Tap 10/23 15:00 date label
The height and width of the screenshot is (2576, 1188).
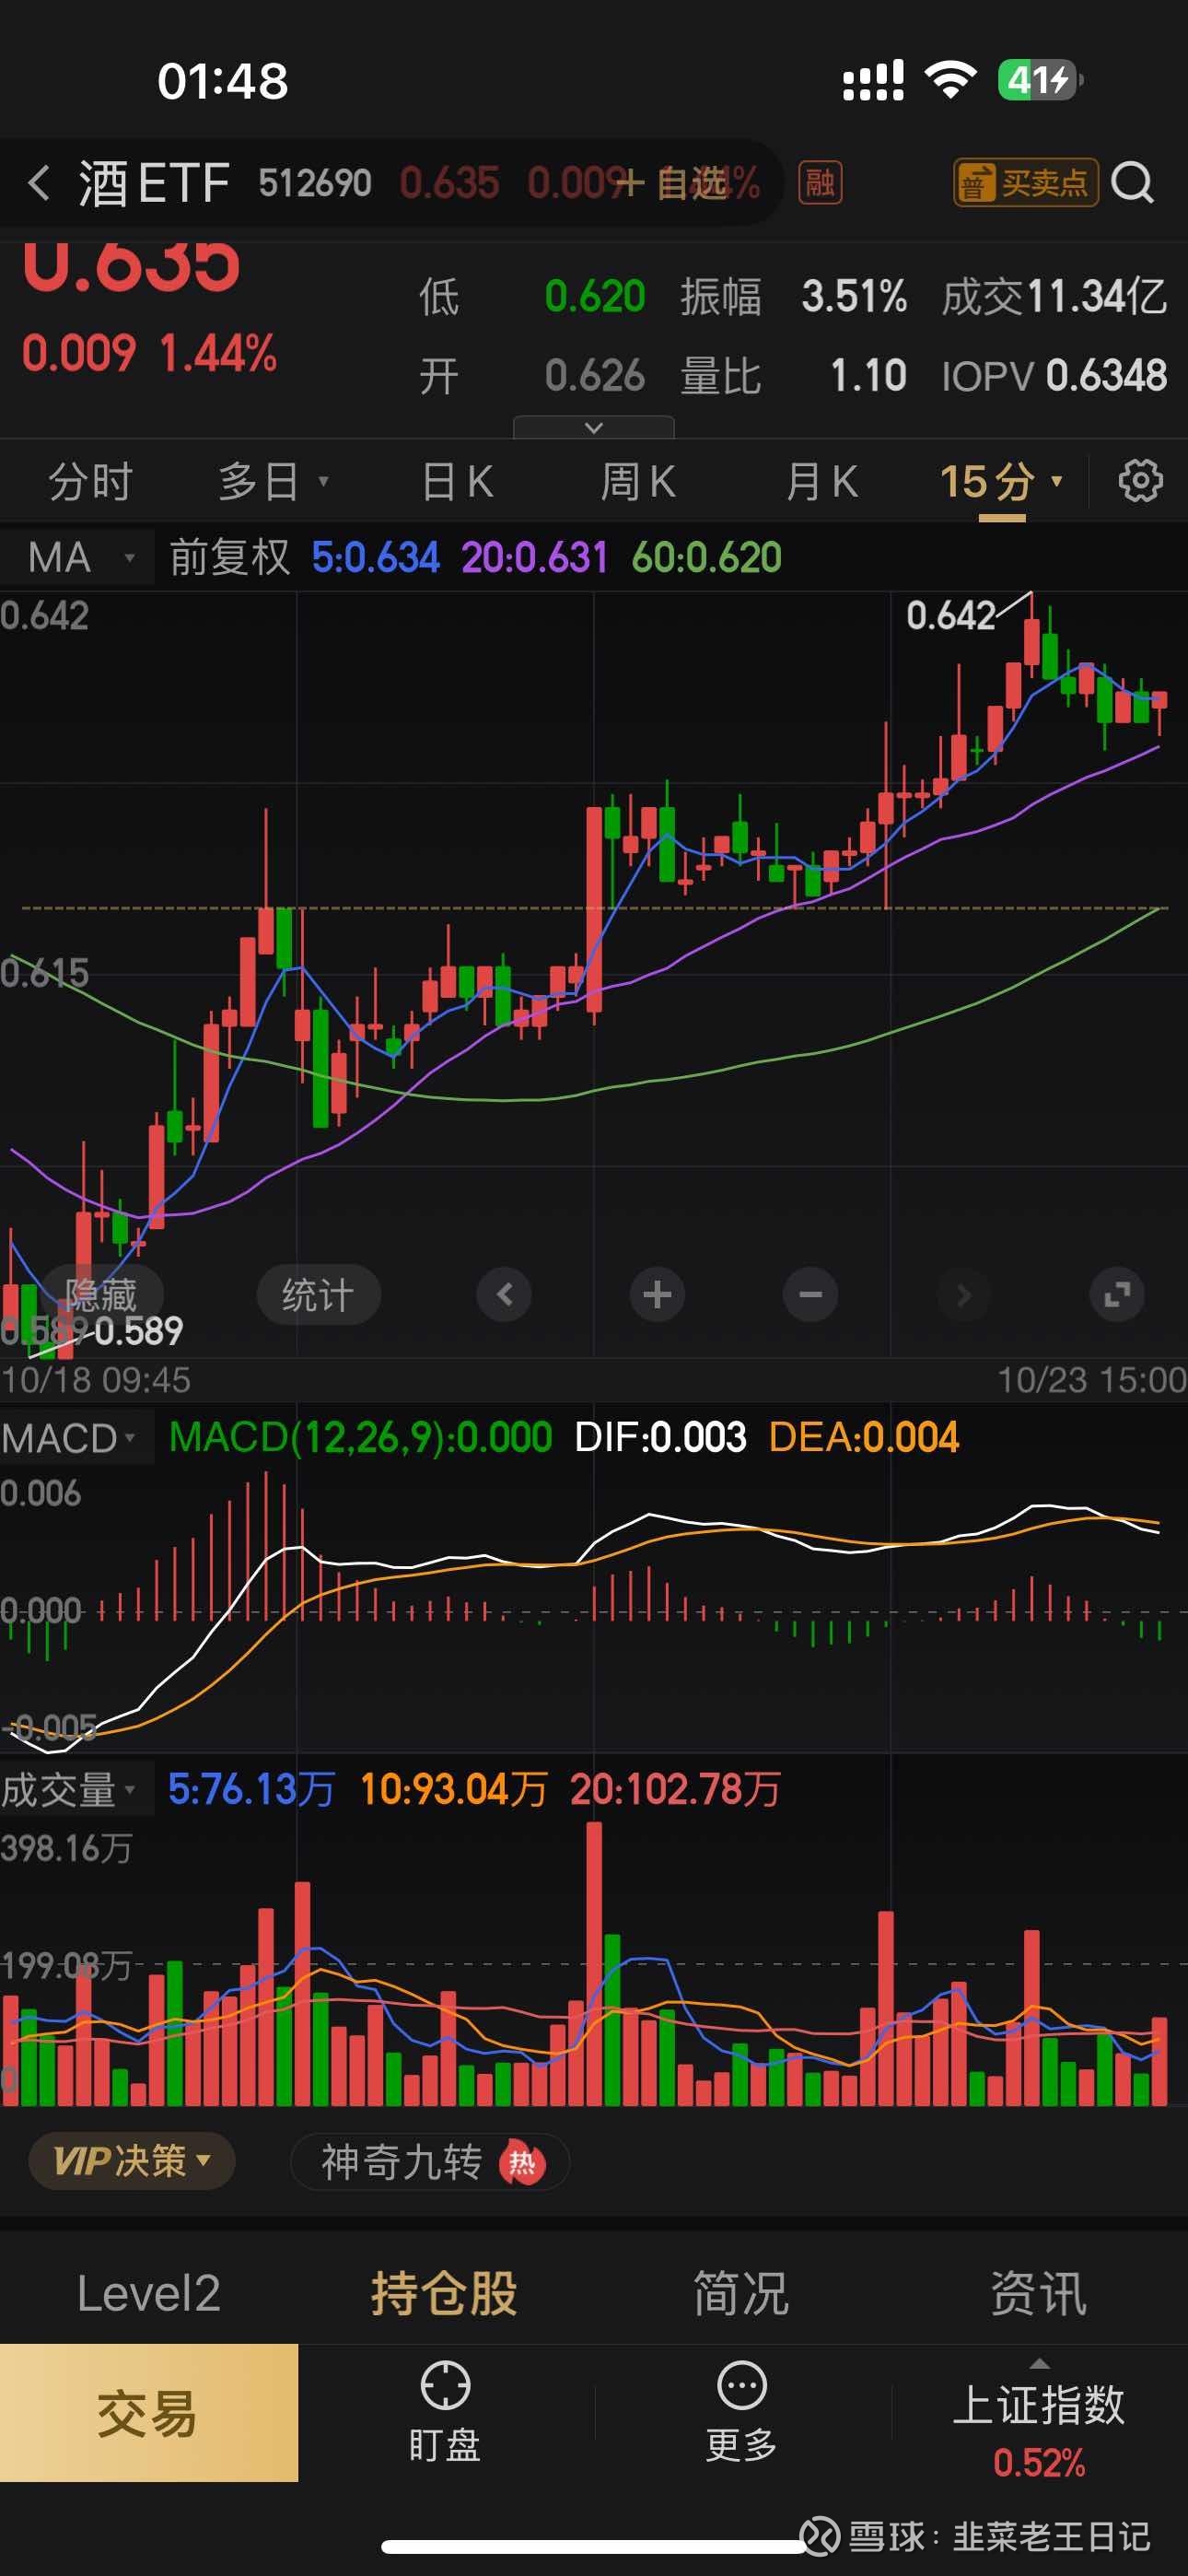1092,1380
